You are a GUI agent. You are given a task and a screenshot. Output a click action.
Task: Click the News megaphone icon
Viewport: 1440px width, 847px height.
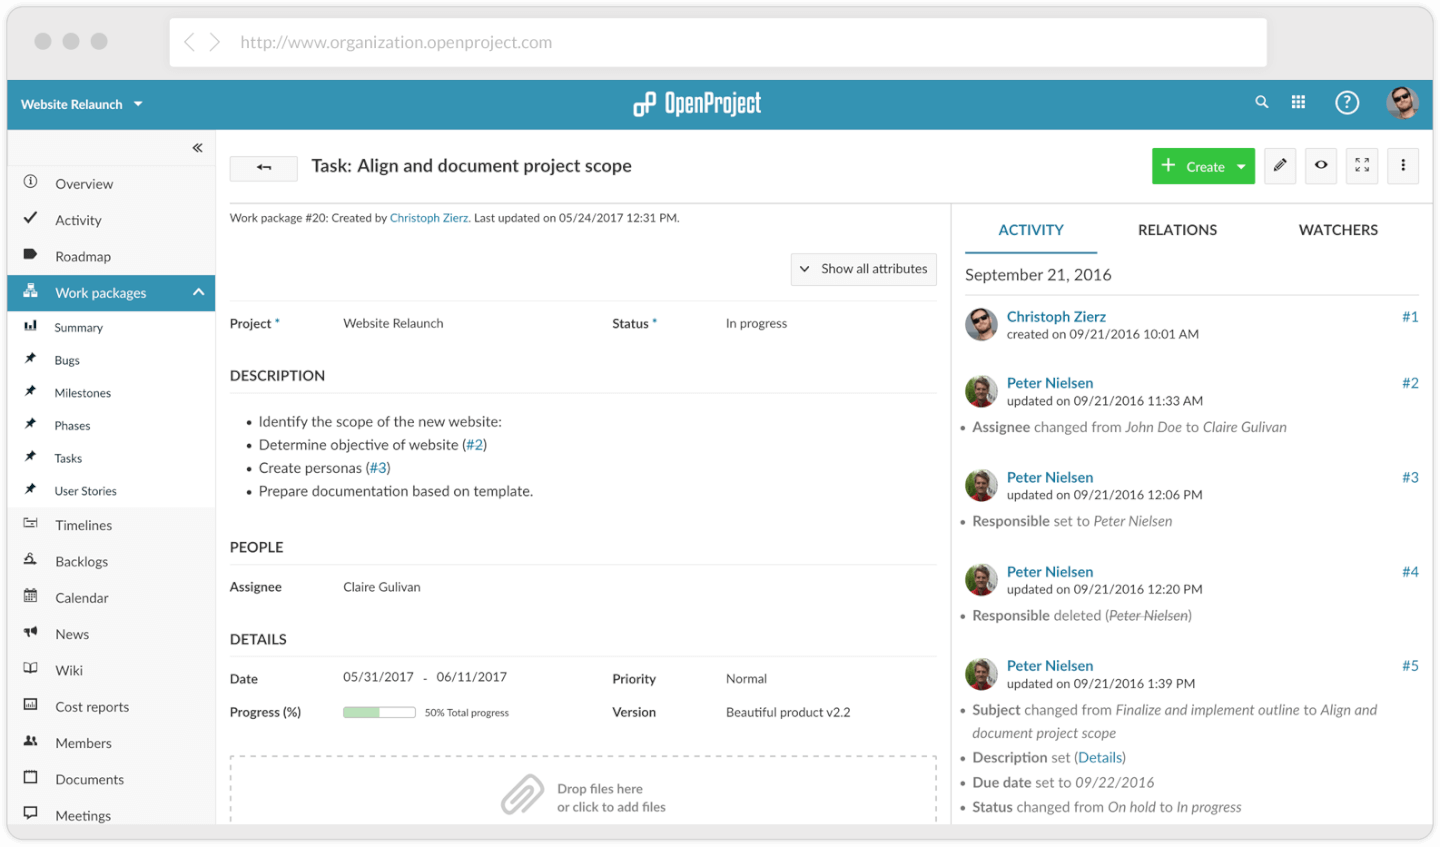click(31, 632)
